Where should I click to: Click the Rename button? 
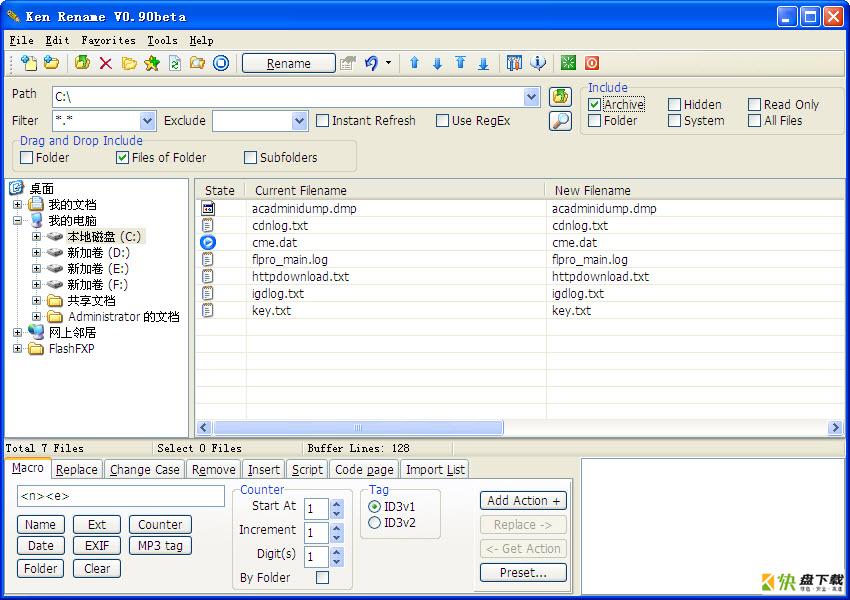(288, 63)
